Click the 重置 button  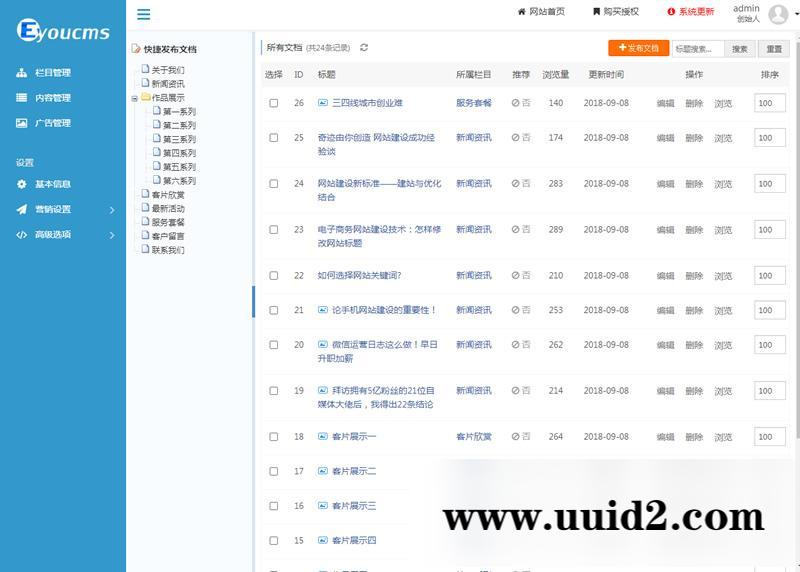click(x=773, y=48)
